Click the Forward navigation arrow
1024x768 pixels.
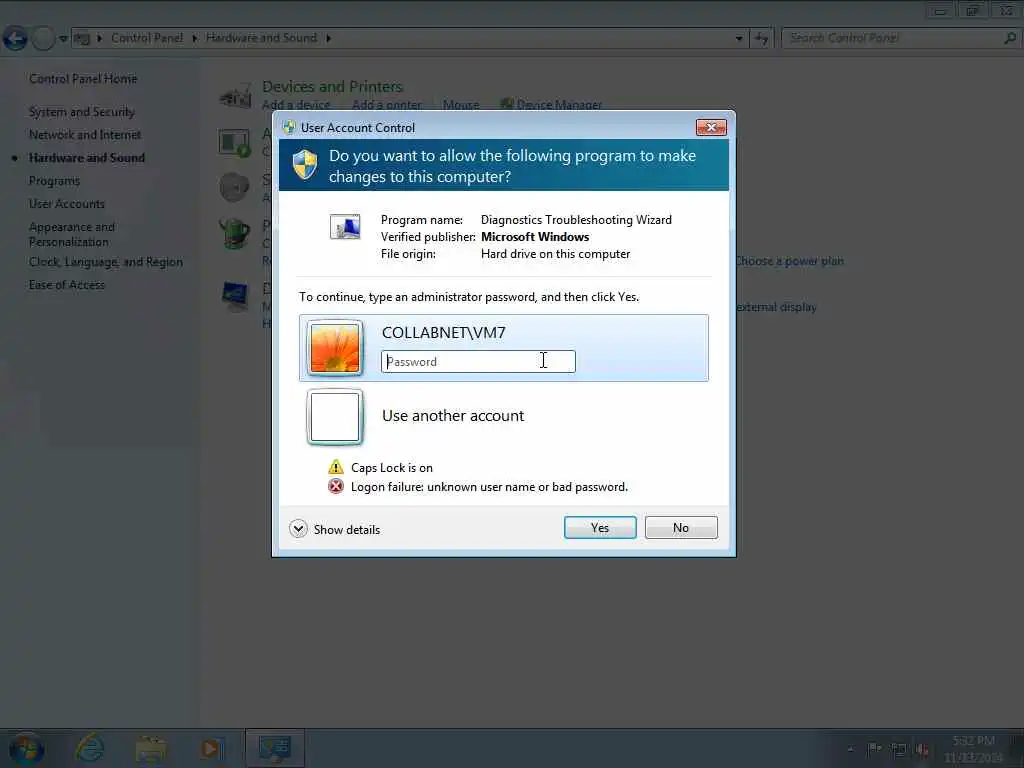coord(43,39)
